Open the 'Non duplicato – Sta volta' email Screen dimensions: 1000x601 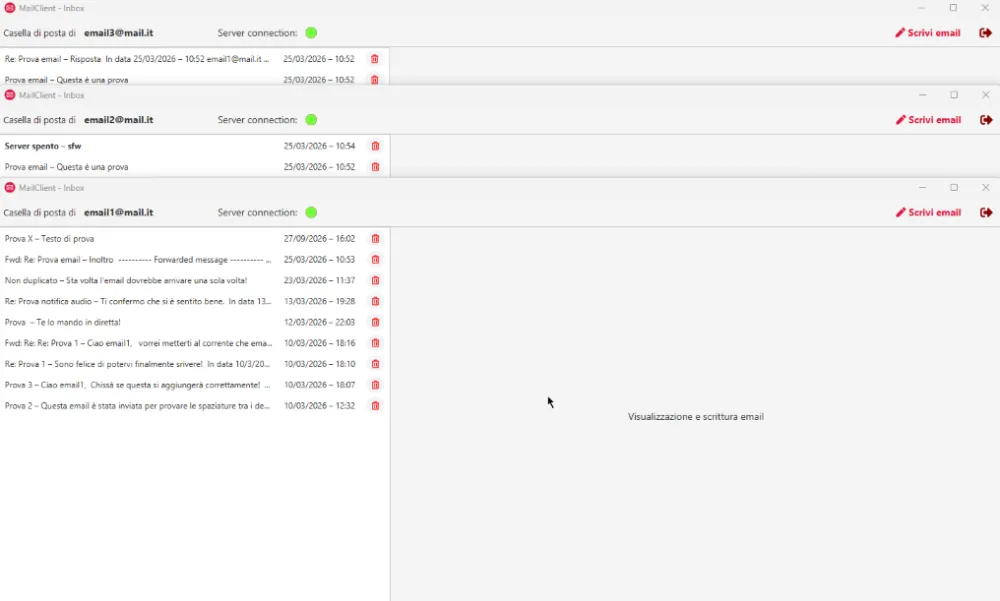(x=195, y=281)
